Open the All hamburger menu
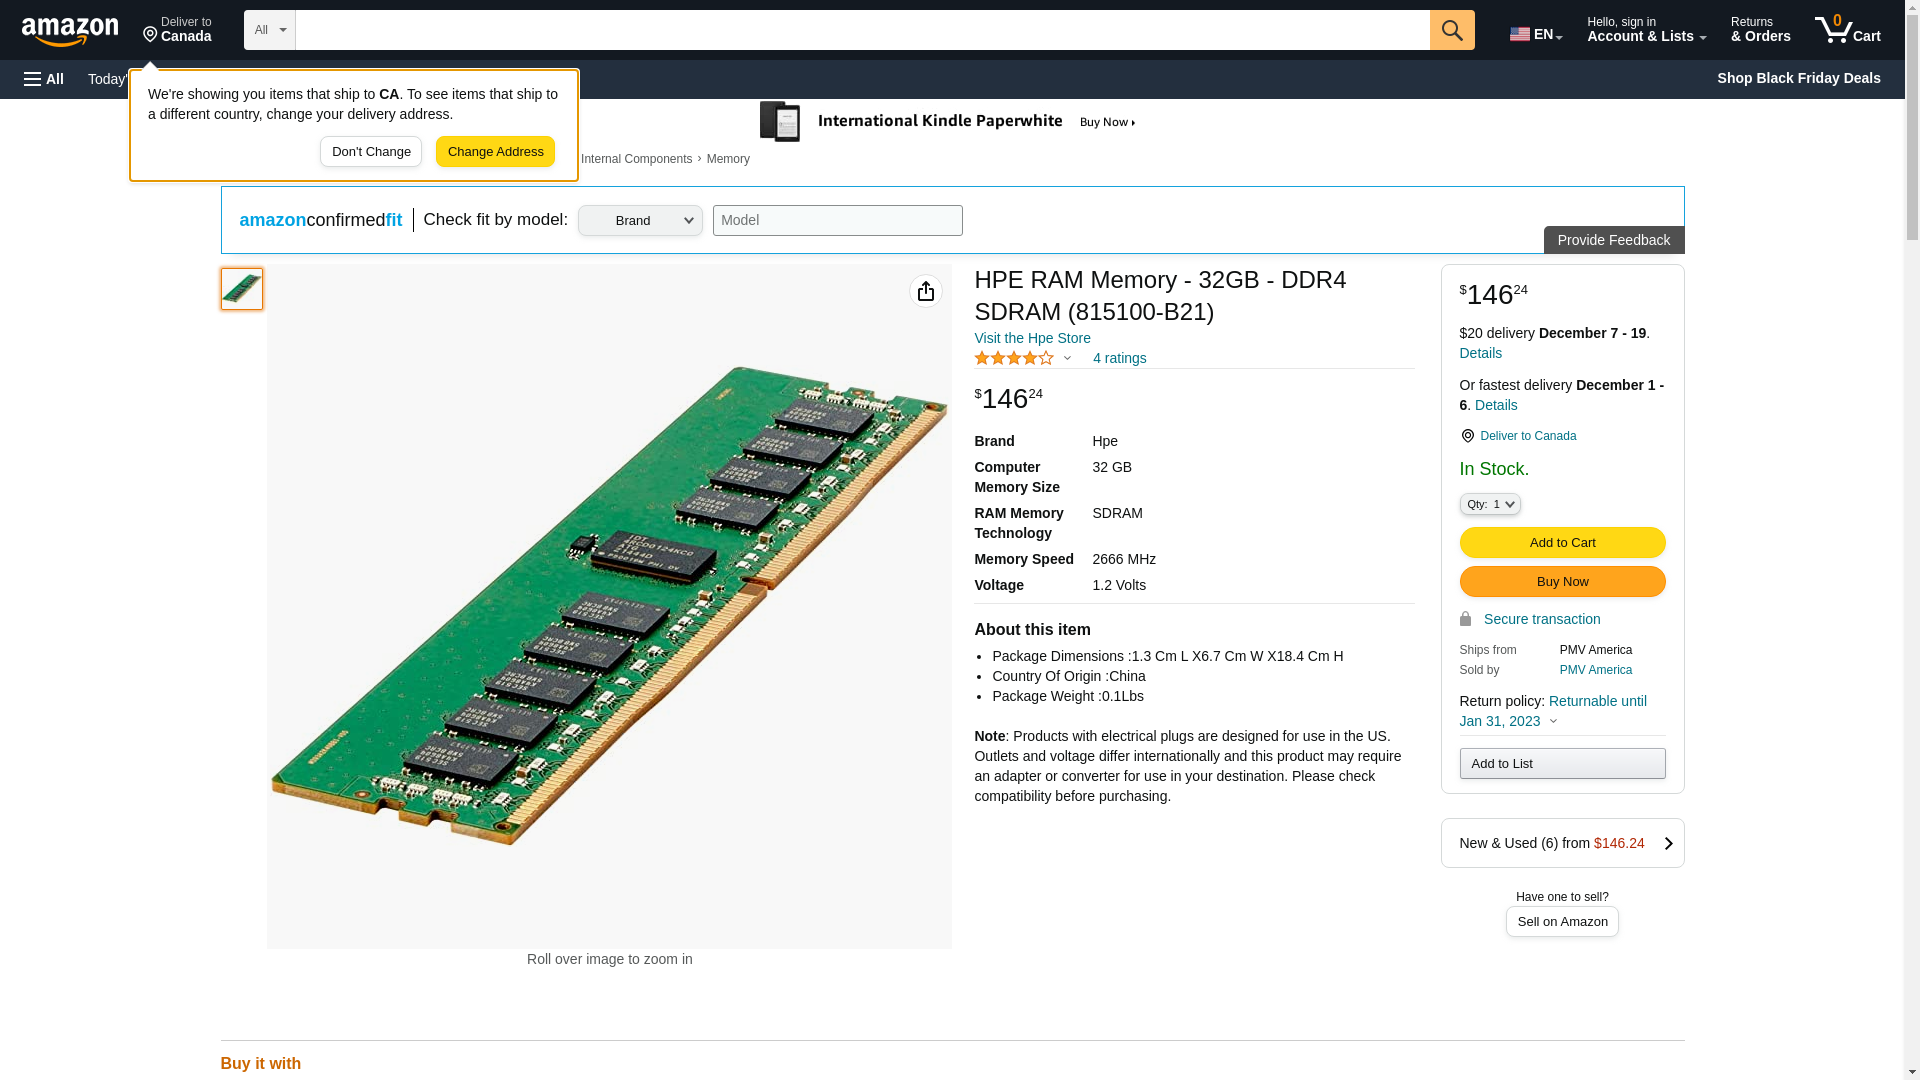Screen dimensions: 1920x1080 pyautogui.click(x=44, y=79)
